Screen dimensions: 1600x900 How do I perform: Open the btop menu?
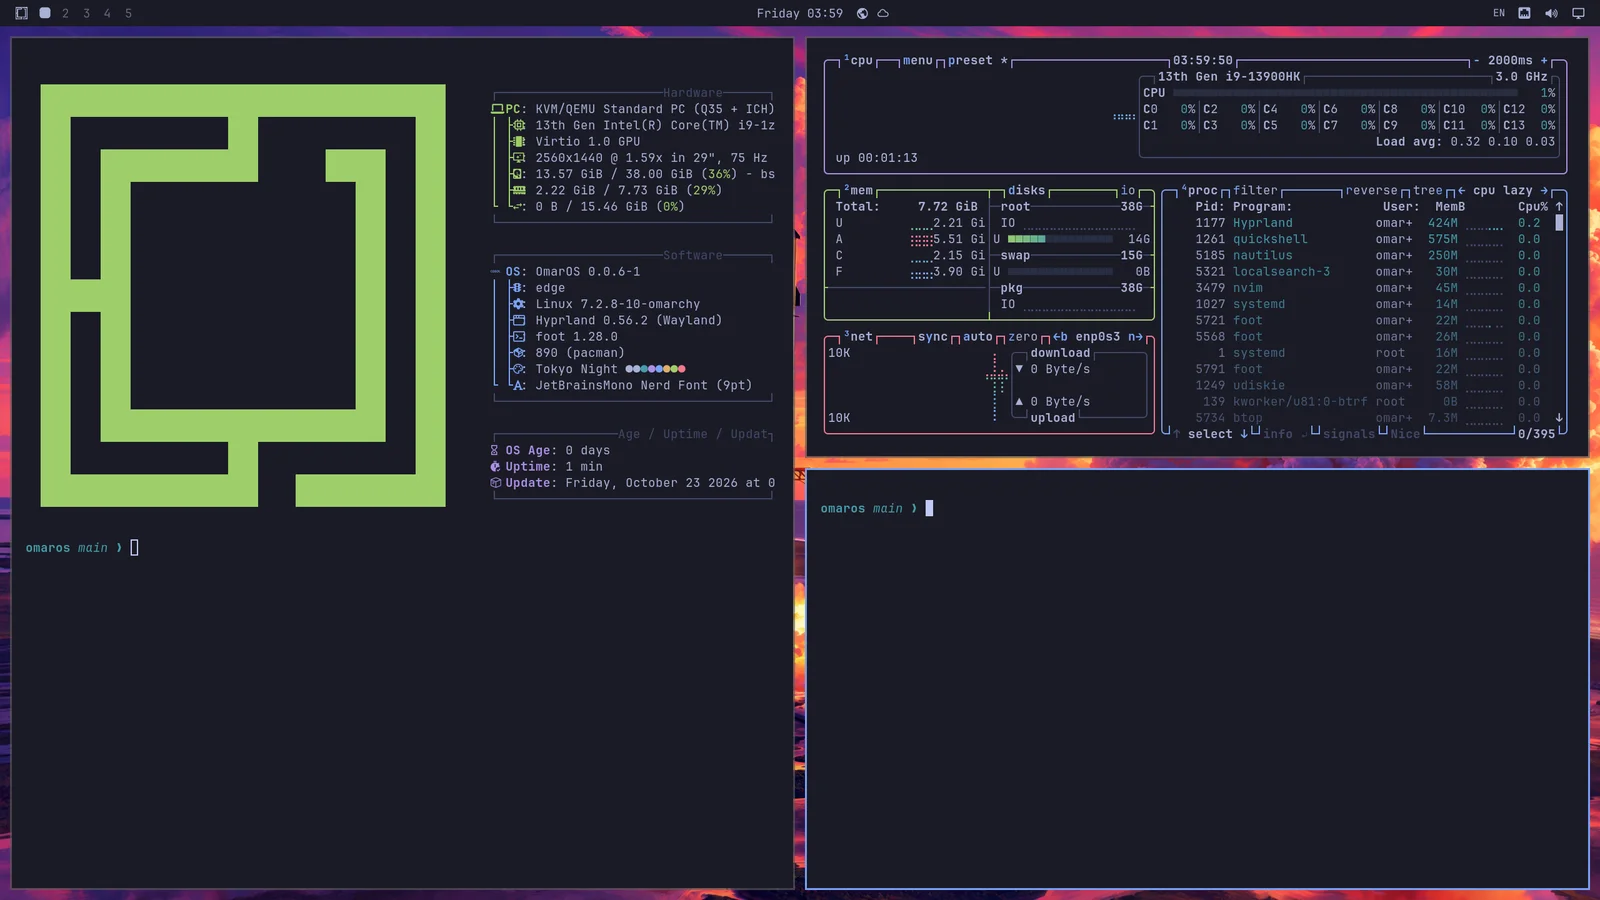[x=917, y=60]
